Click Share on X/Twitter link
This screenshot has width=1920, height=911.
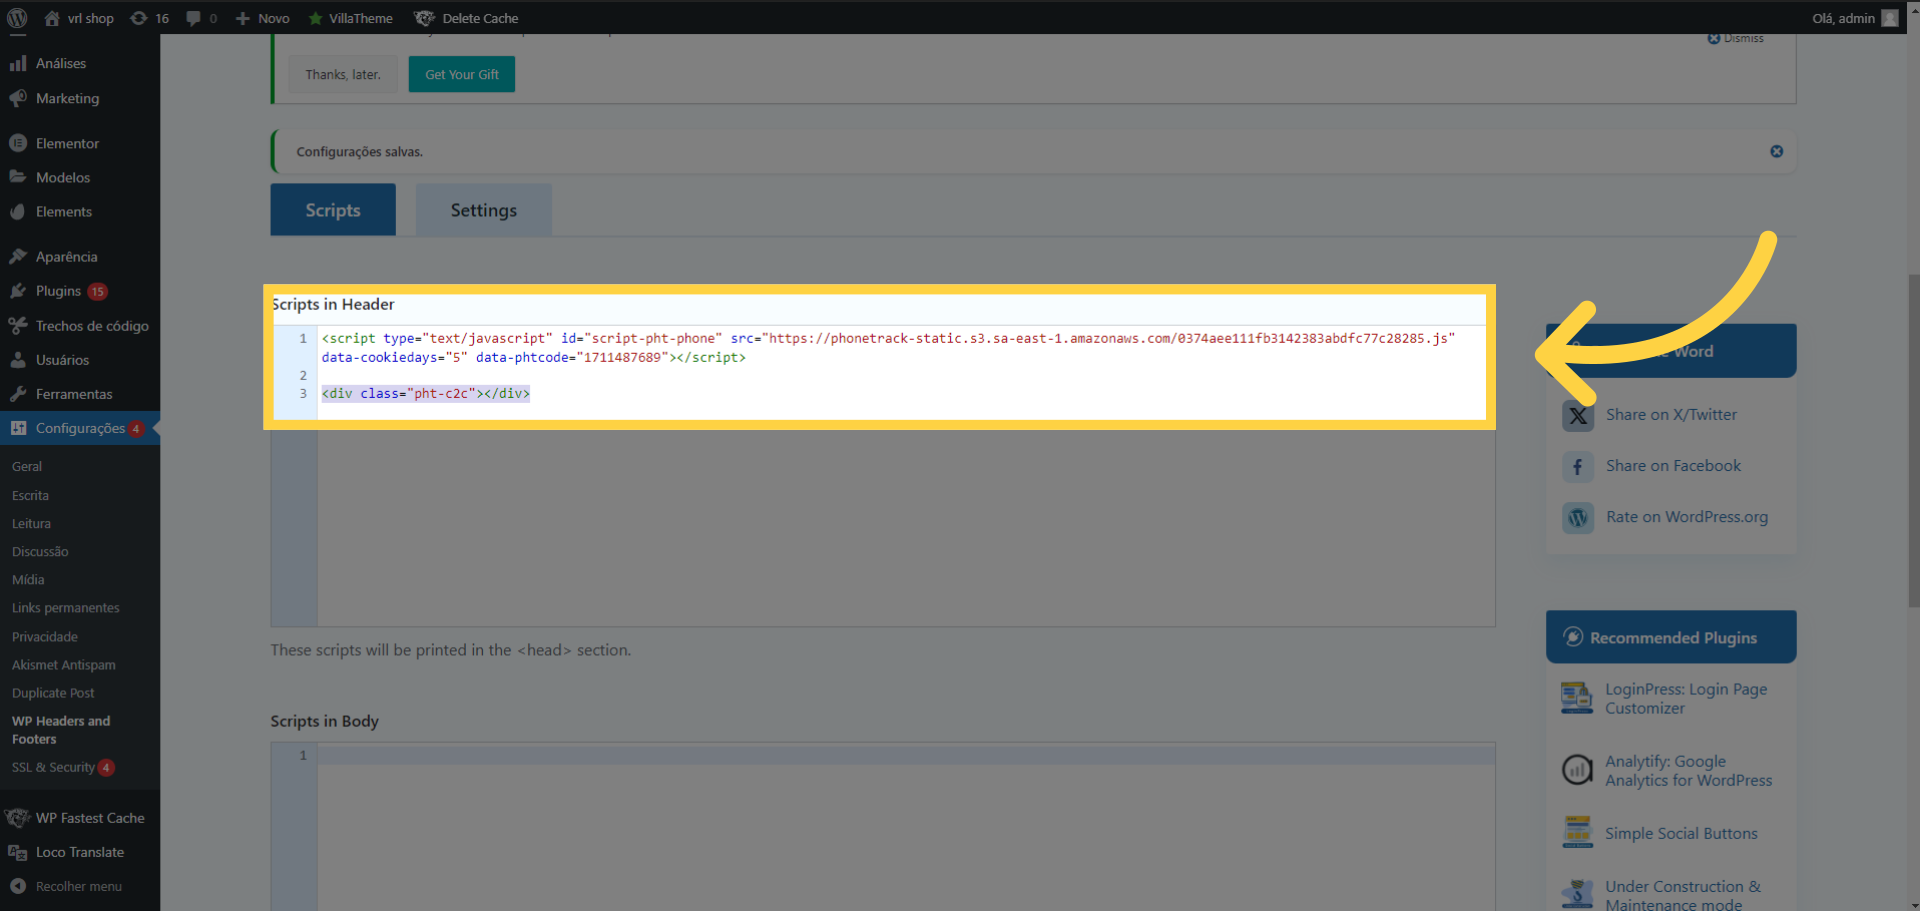pyautogui.click(x=1671, y=414)
